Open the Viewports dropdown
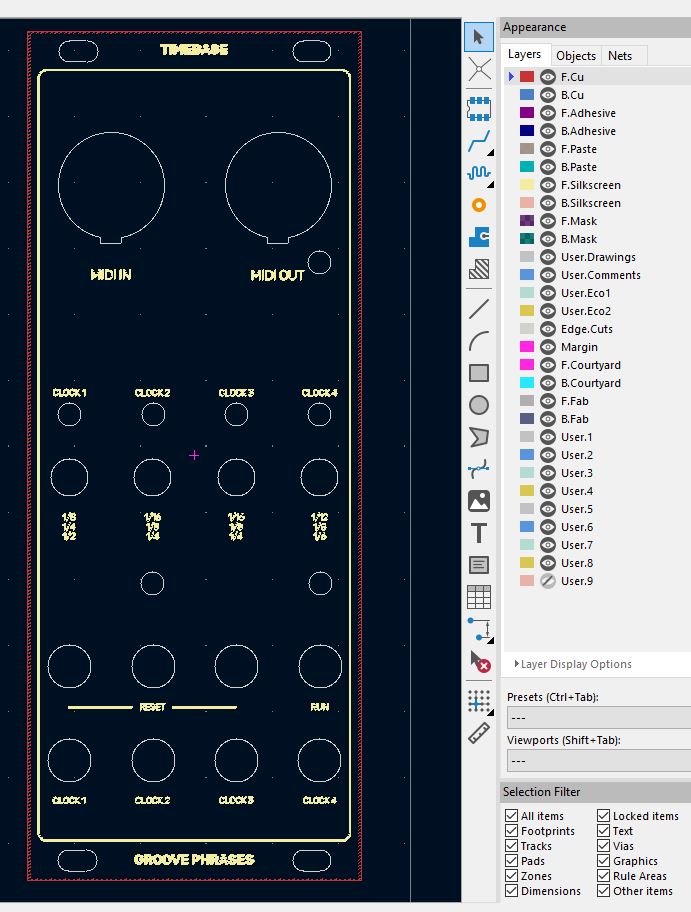This screenshot has height=912, width=691. [x=598, y=761]
